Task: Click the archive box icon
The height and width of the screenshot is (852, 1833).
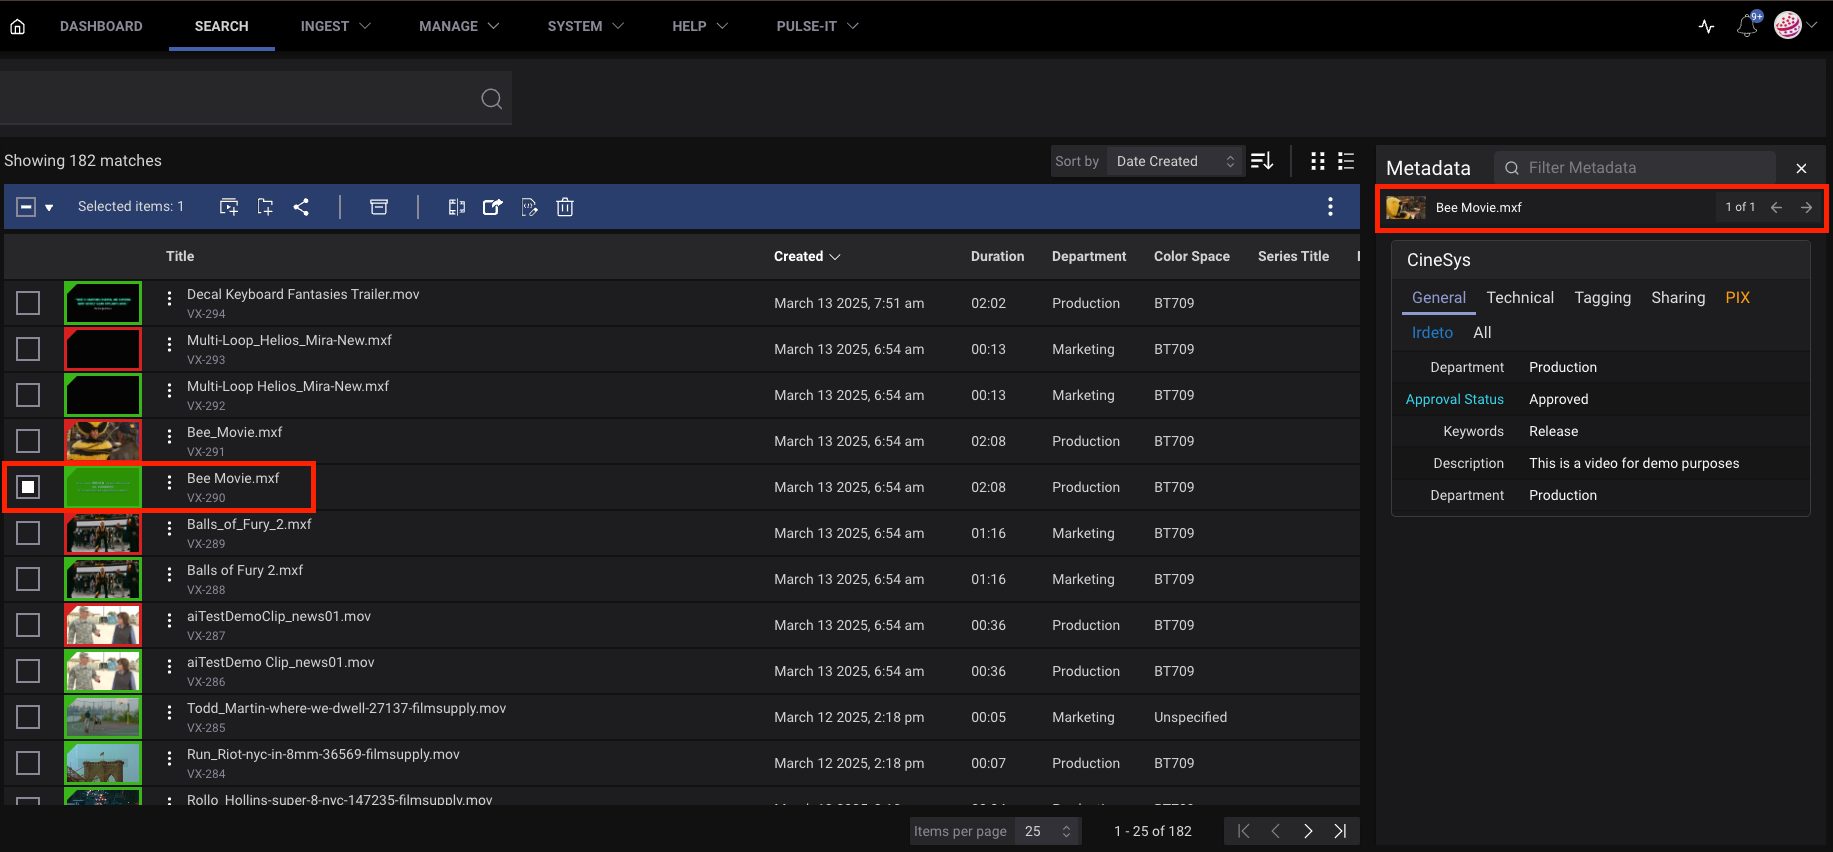Action: [x=379, y=207]
